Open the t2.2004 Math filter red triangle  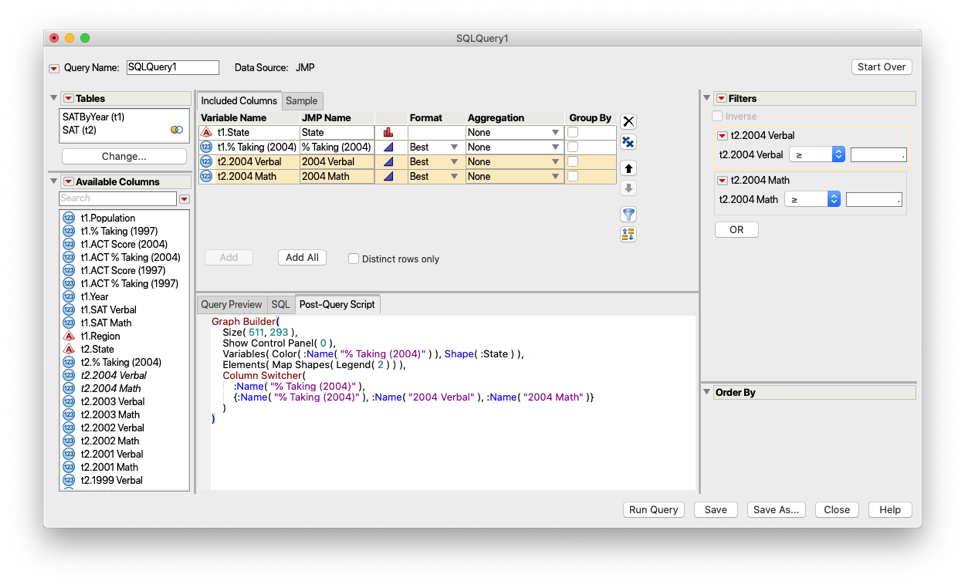[723, 181]
